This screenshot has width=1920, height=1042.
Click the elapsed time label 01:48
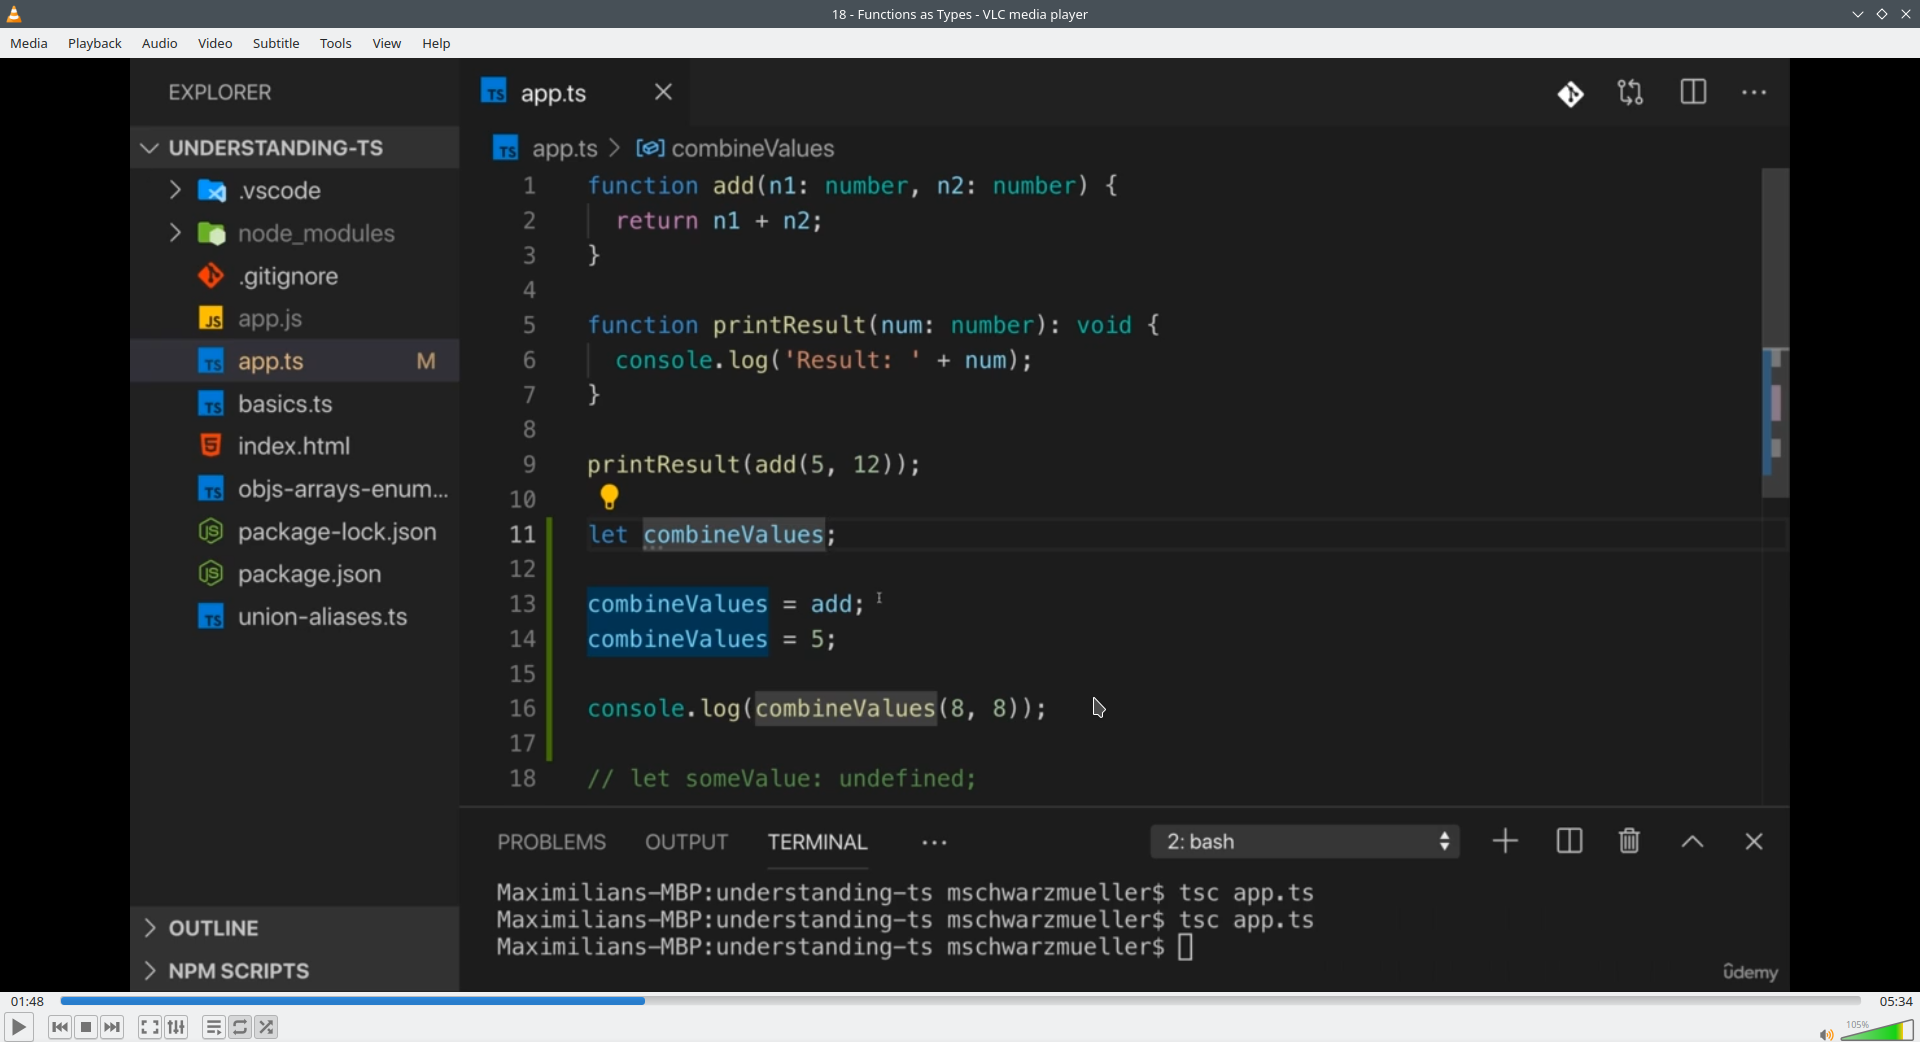coord(27,1001)
